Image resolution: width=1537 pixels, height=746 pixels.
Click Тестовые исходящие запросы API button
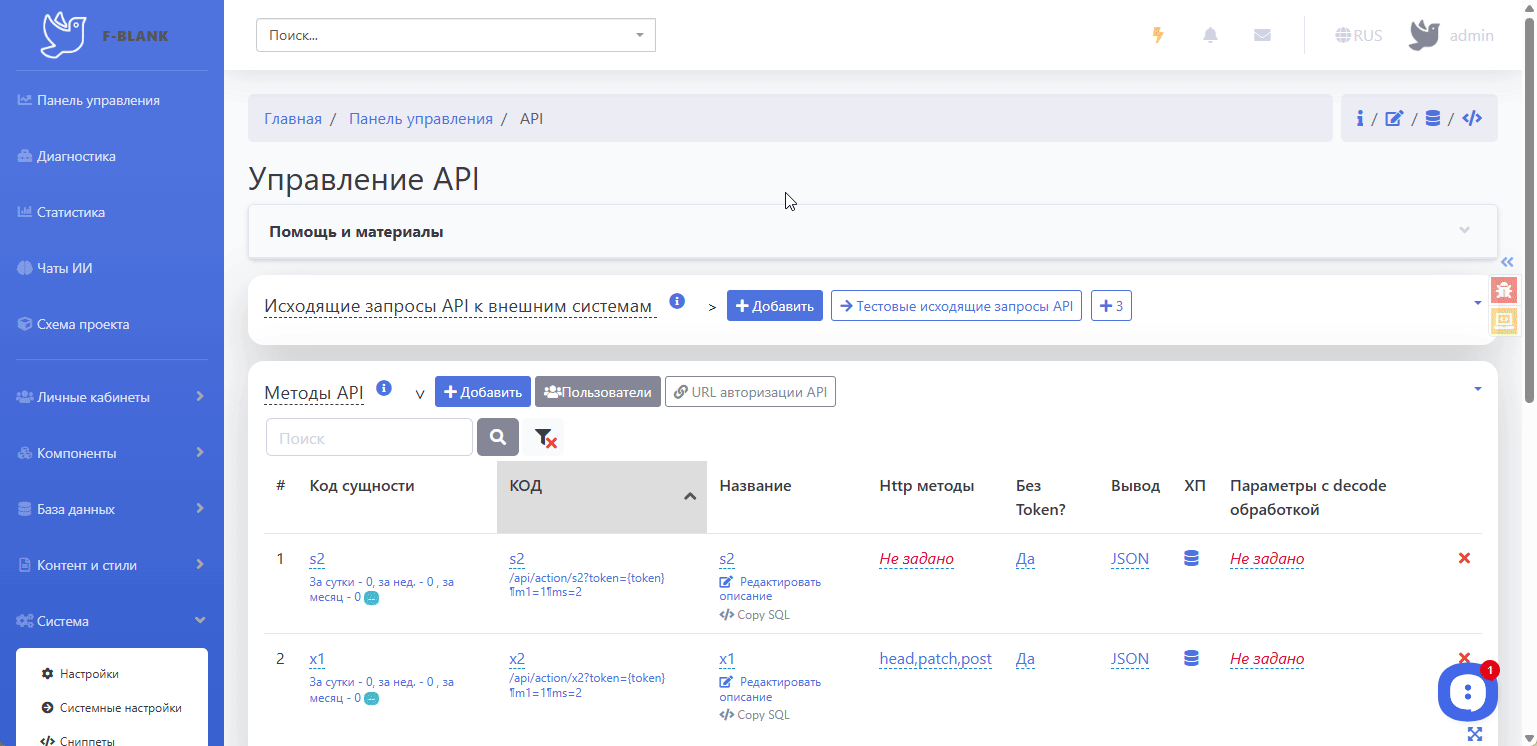coord(955,306)
